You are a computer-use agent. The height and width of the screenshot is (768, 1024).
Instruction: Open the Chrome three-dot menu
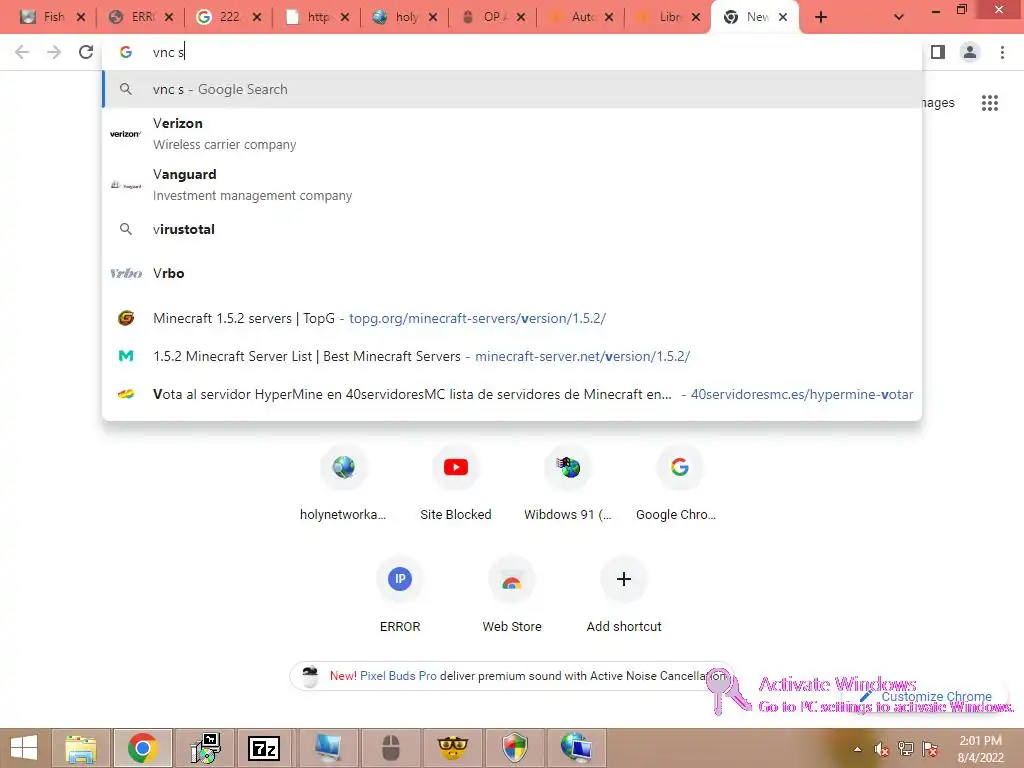(x=1002, y=52)
